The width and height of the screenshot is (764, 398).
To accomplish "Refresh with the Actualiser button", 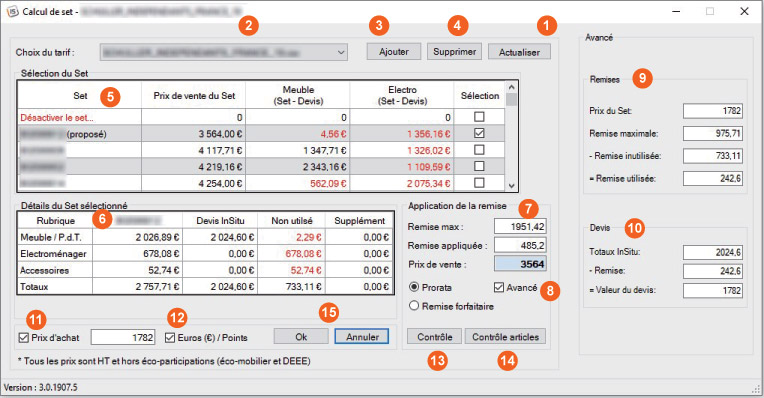I will point(519,52).
